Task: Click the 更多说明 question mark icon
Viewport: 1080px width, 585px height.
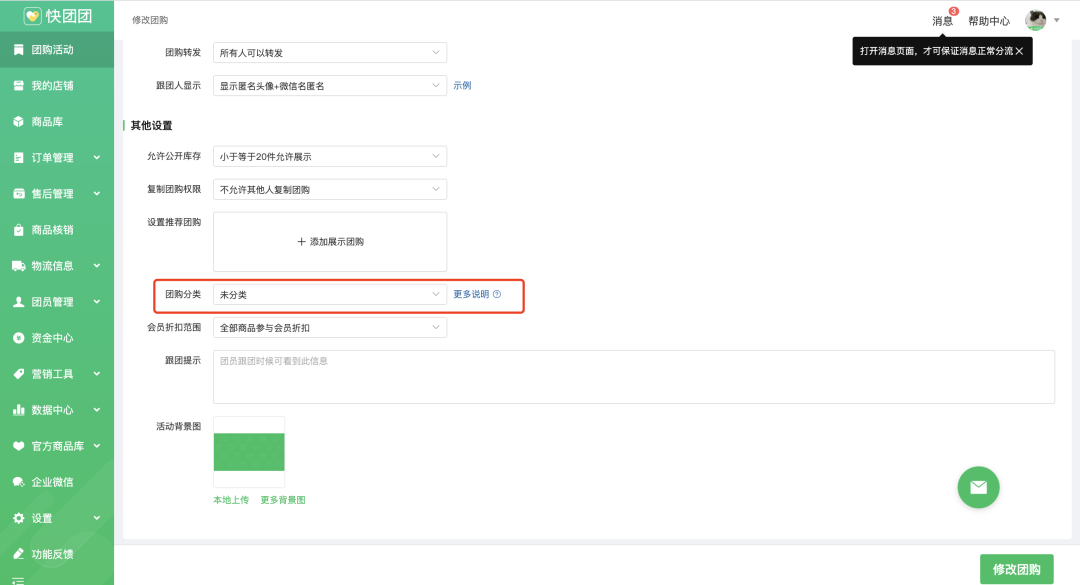Action: tap(497, 294)
